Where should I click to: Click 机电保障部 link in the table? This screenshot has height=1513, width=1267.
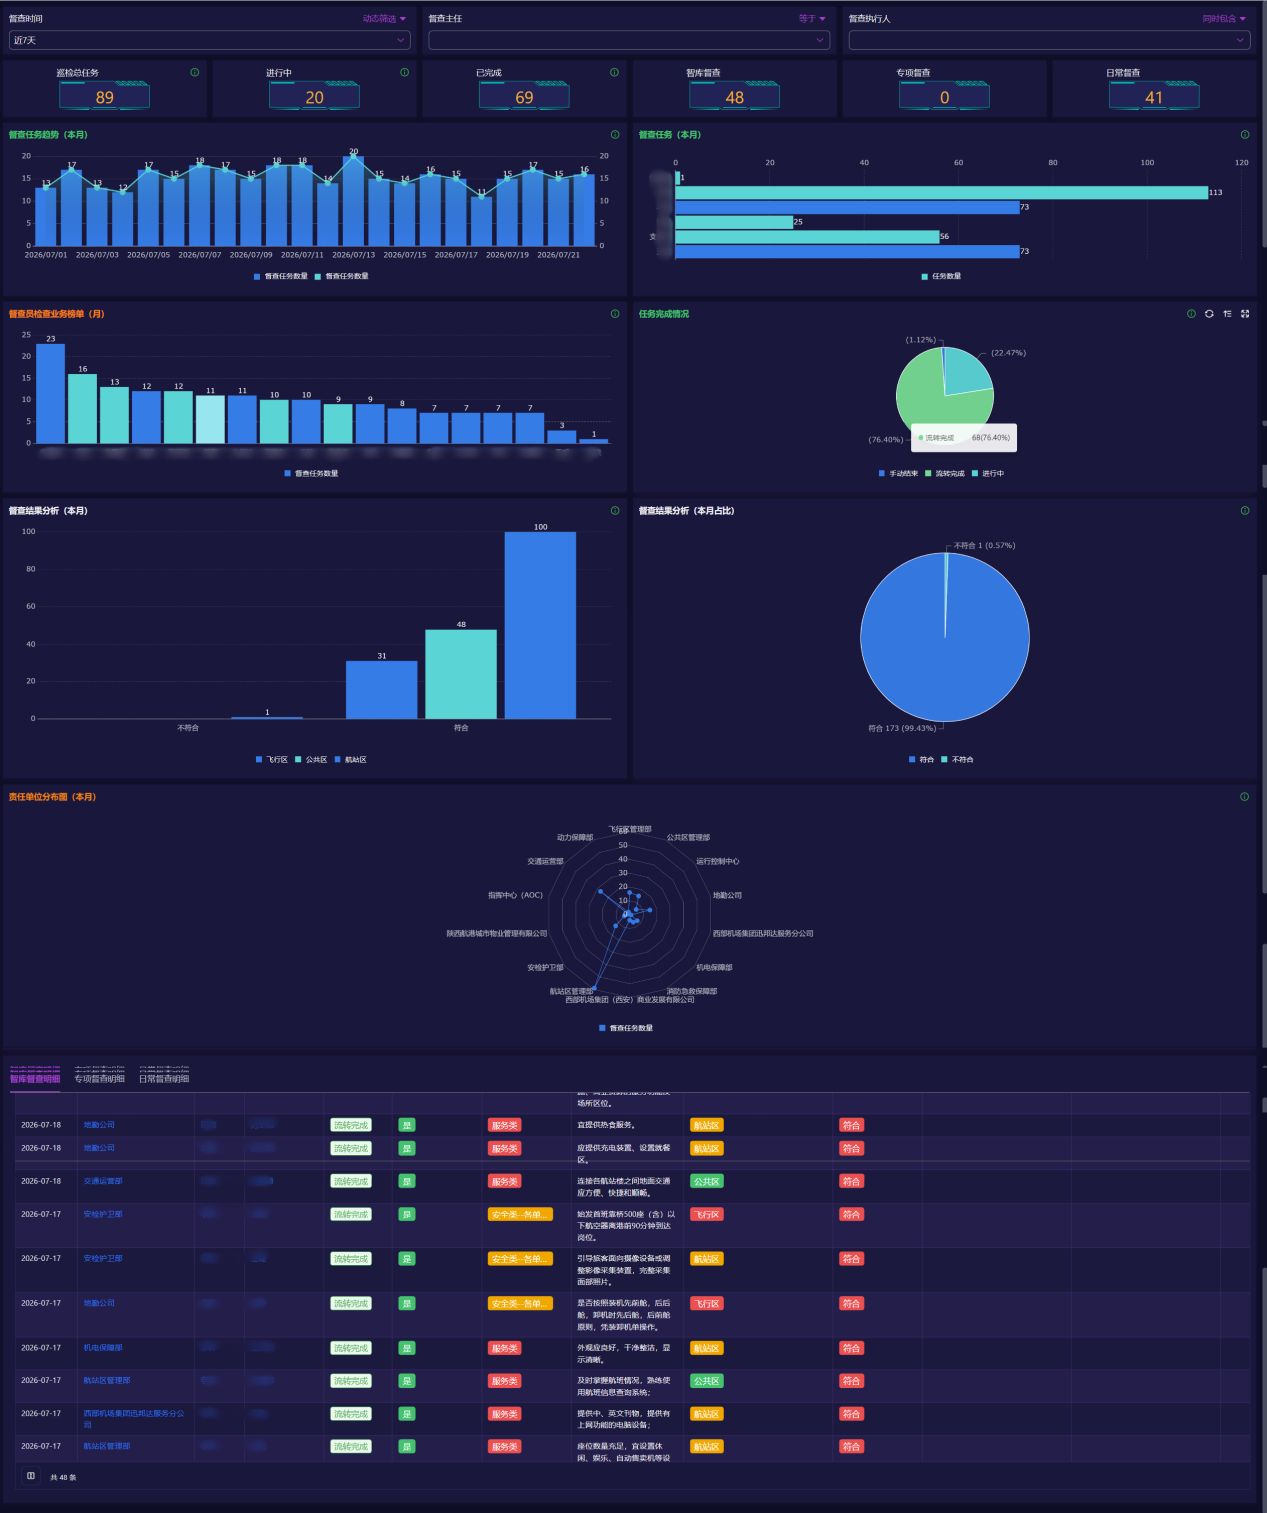(103, 1348)
